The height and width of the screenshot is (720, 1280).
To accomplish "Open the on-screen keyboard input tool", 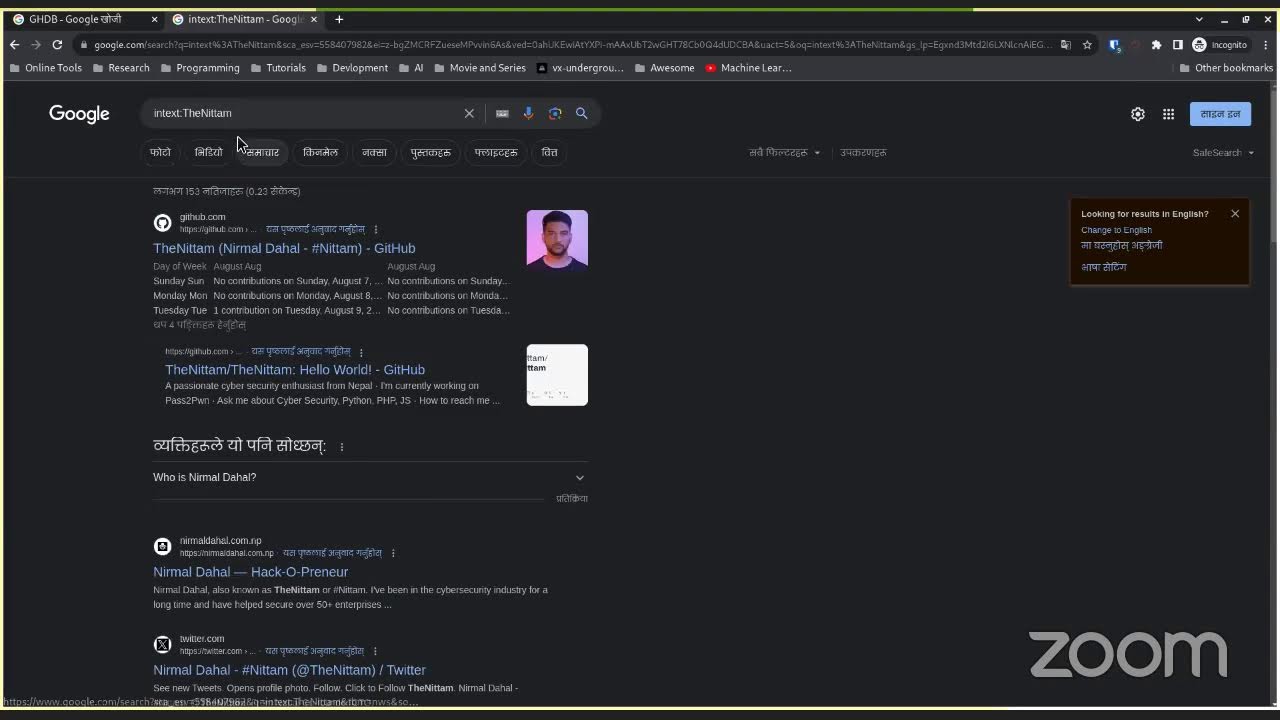I will coord(502,113).
